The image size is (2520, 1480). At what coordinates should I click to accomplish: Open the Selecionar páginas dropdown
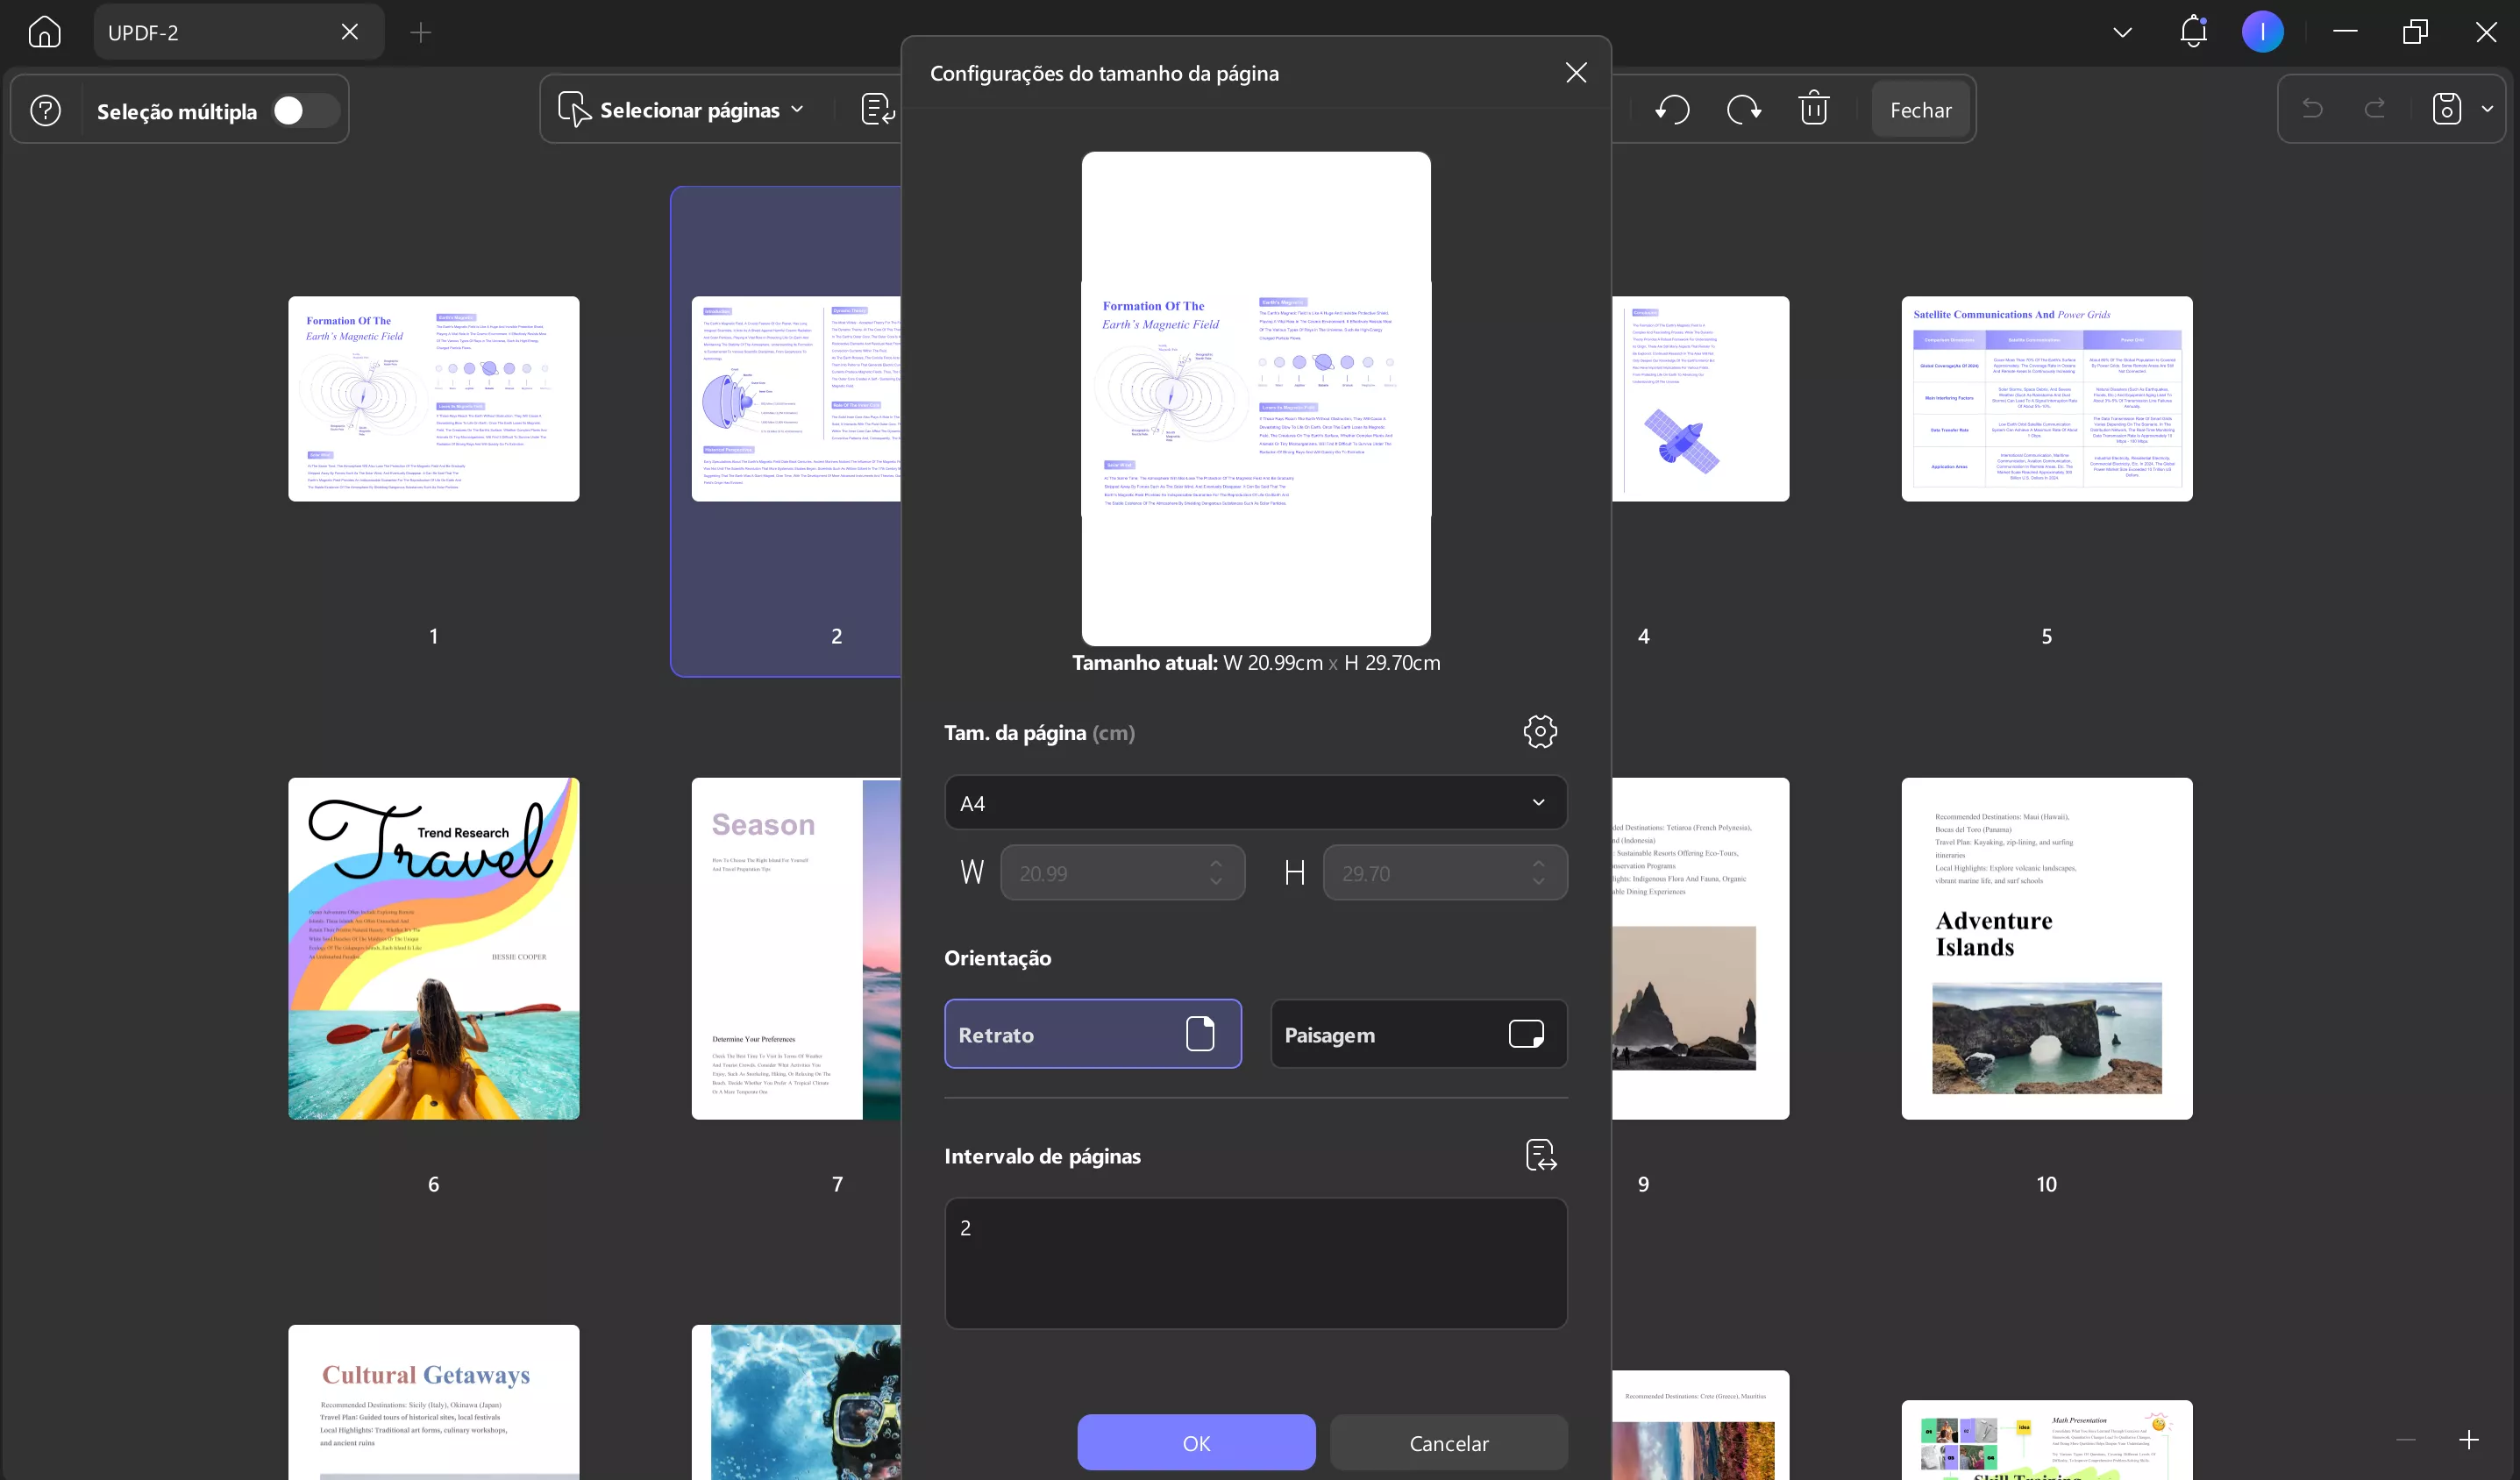pyautogui.click(x=688, y=109)
